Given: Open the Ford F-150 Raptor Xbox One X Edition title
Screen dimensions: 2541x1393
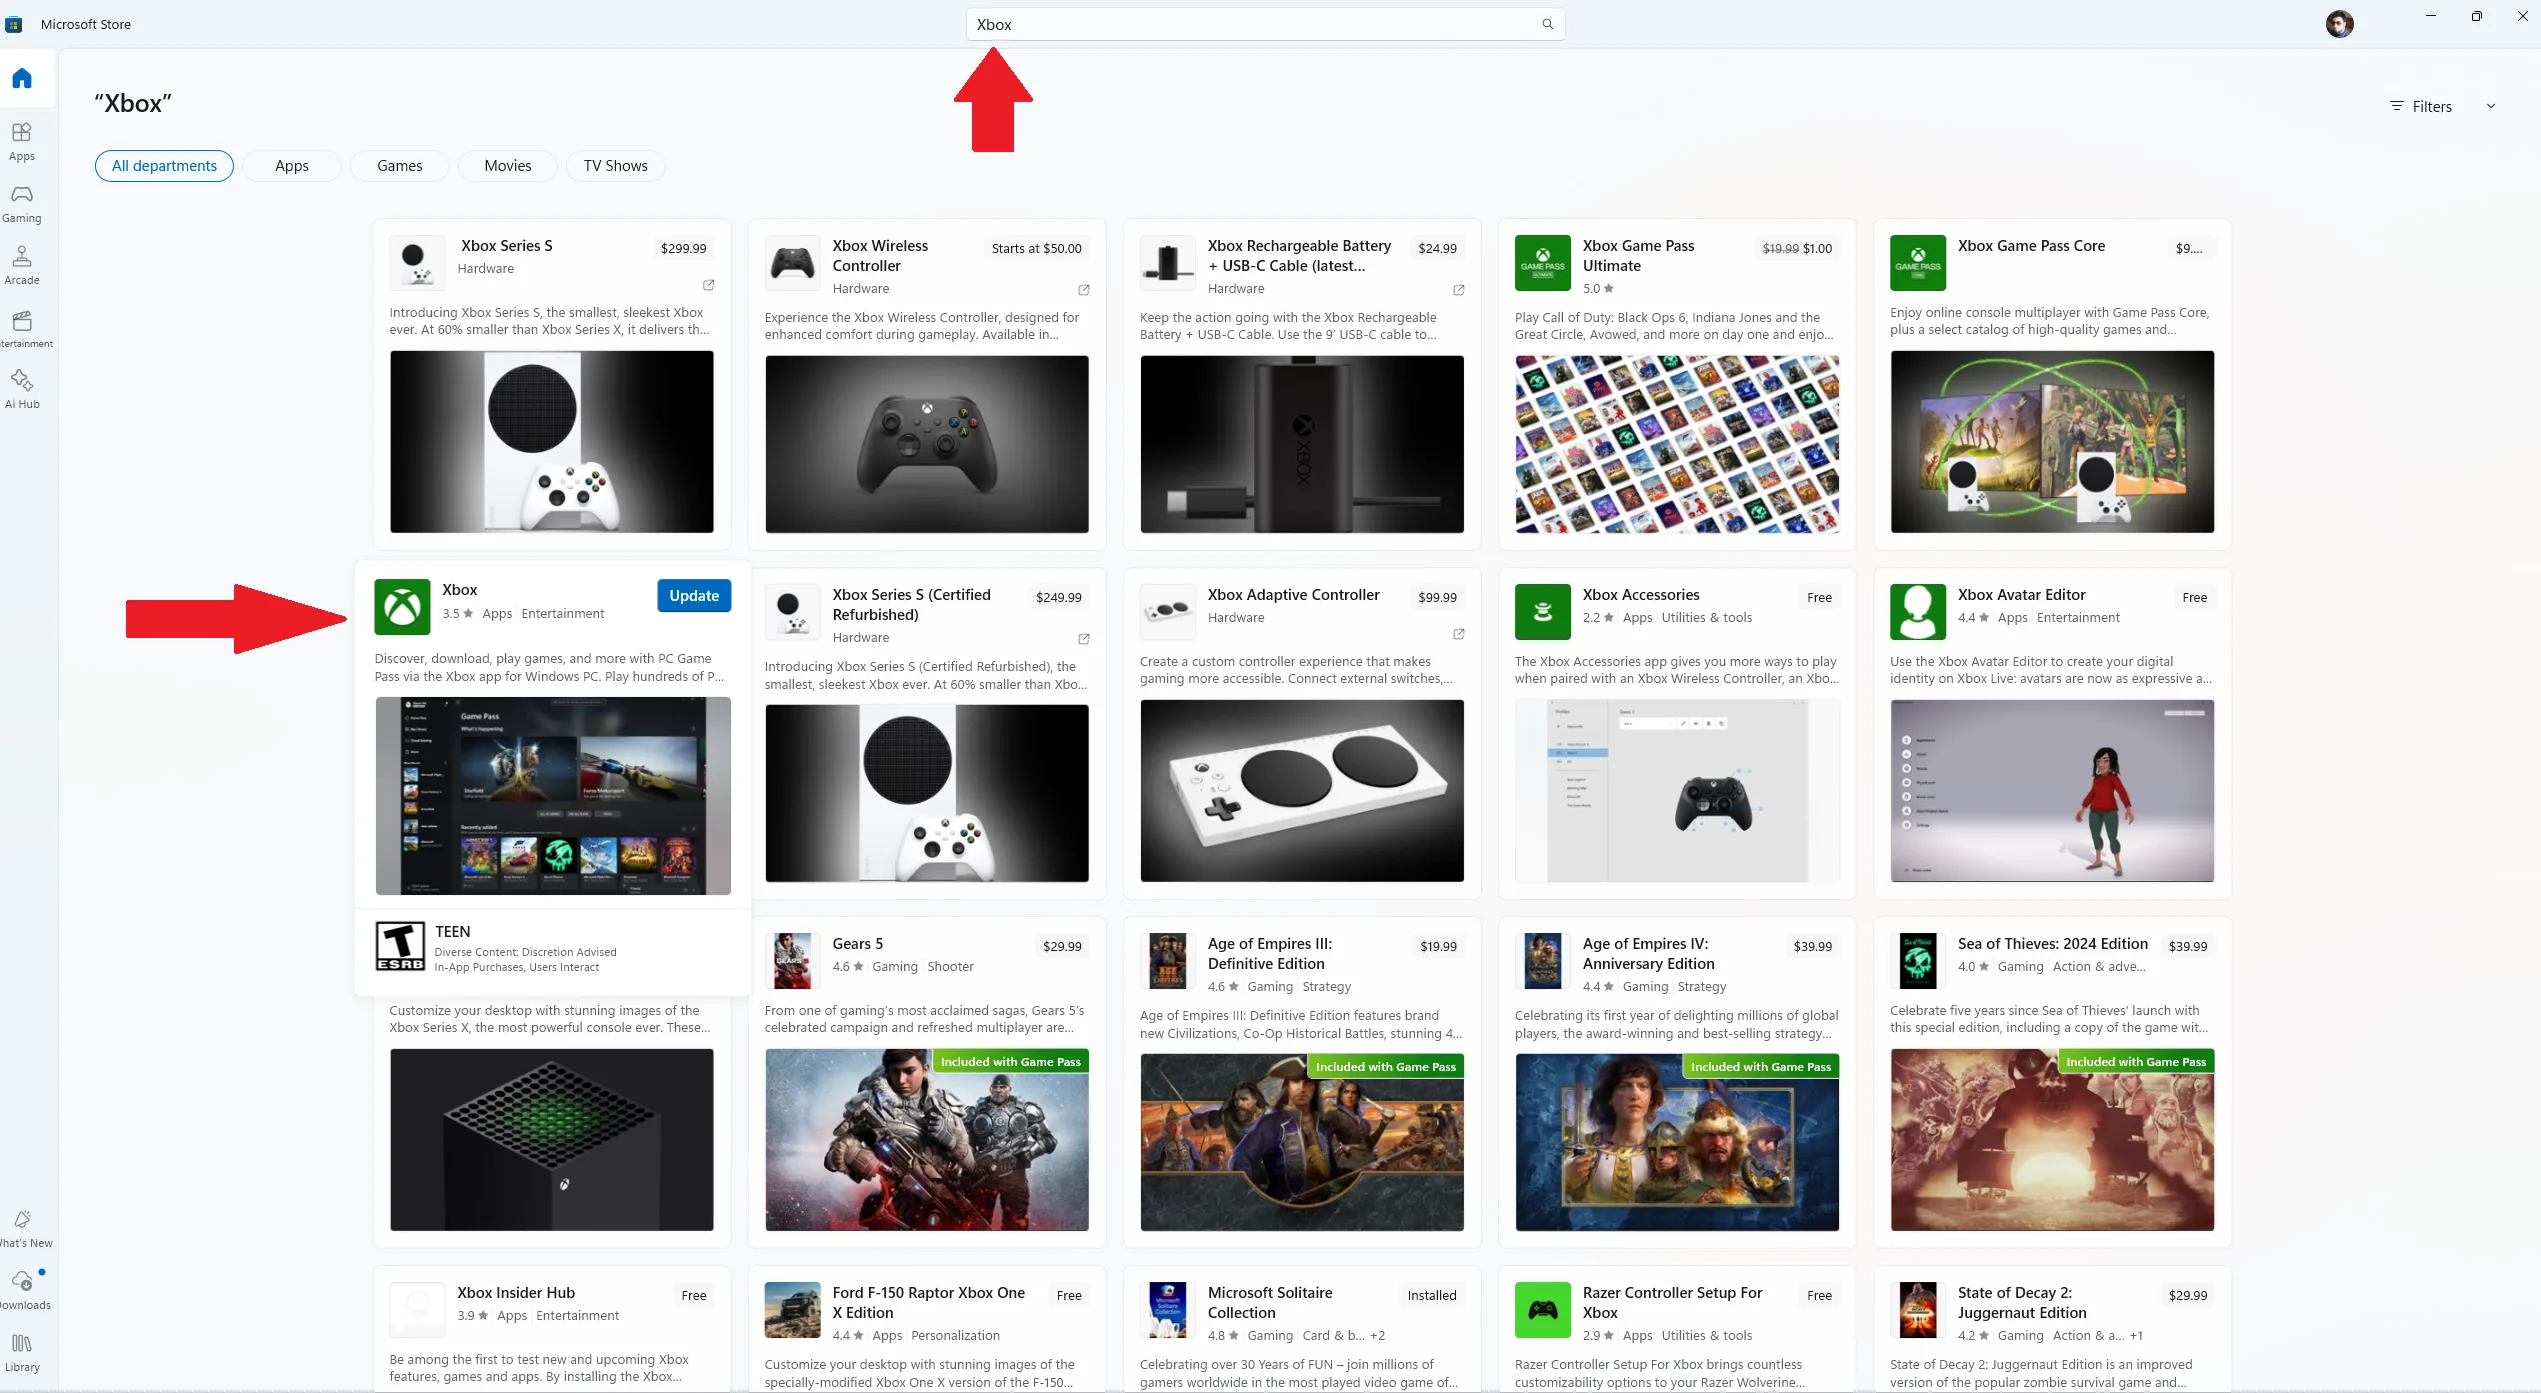Looking at the screenshot, I should pos(928,1302).
